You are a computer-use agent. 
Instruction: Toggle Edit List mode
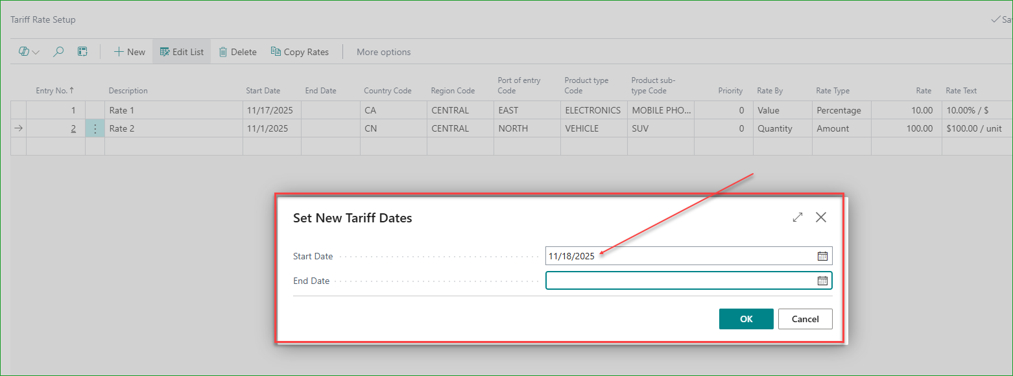click(x=182, y=52)
